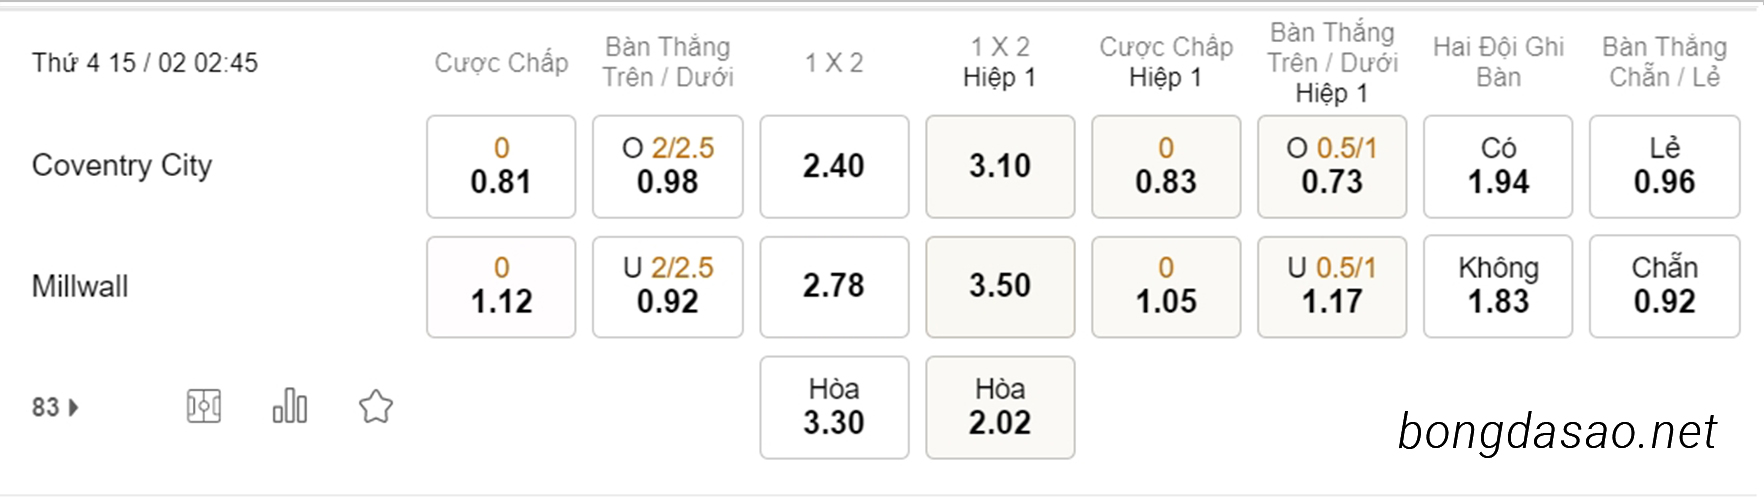Pick even goals Chẵn at 0.92

click(x=1665, y=286)
